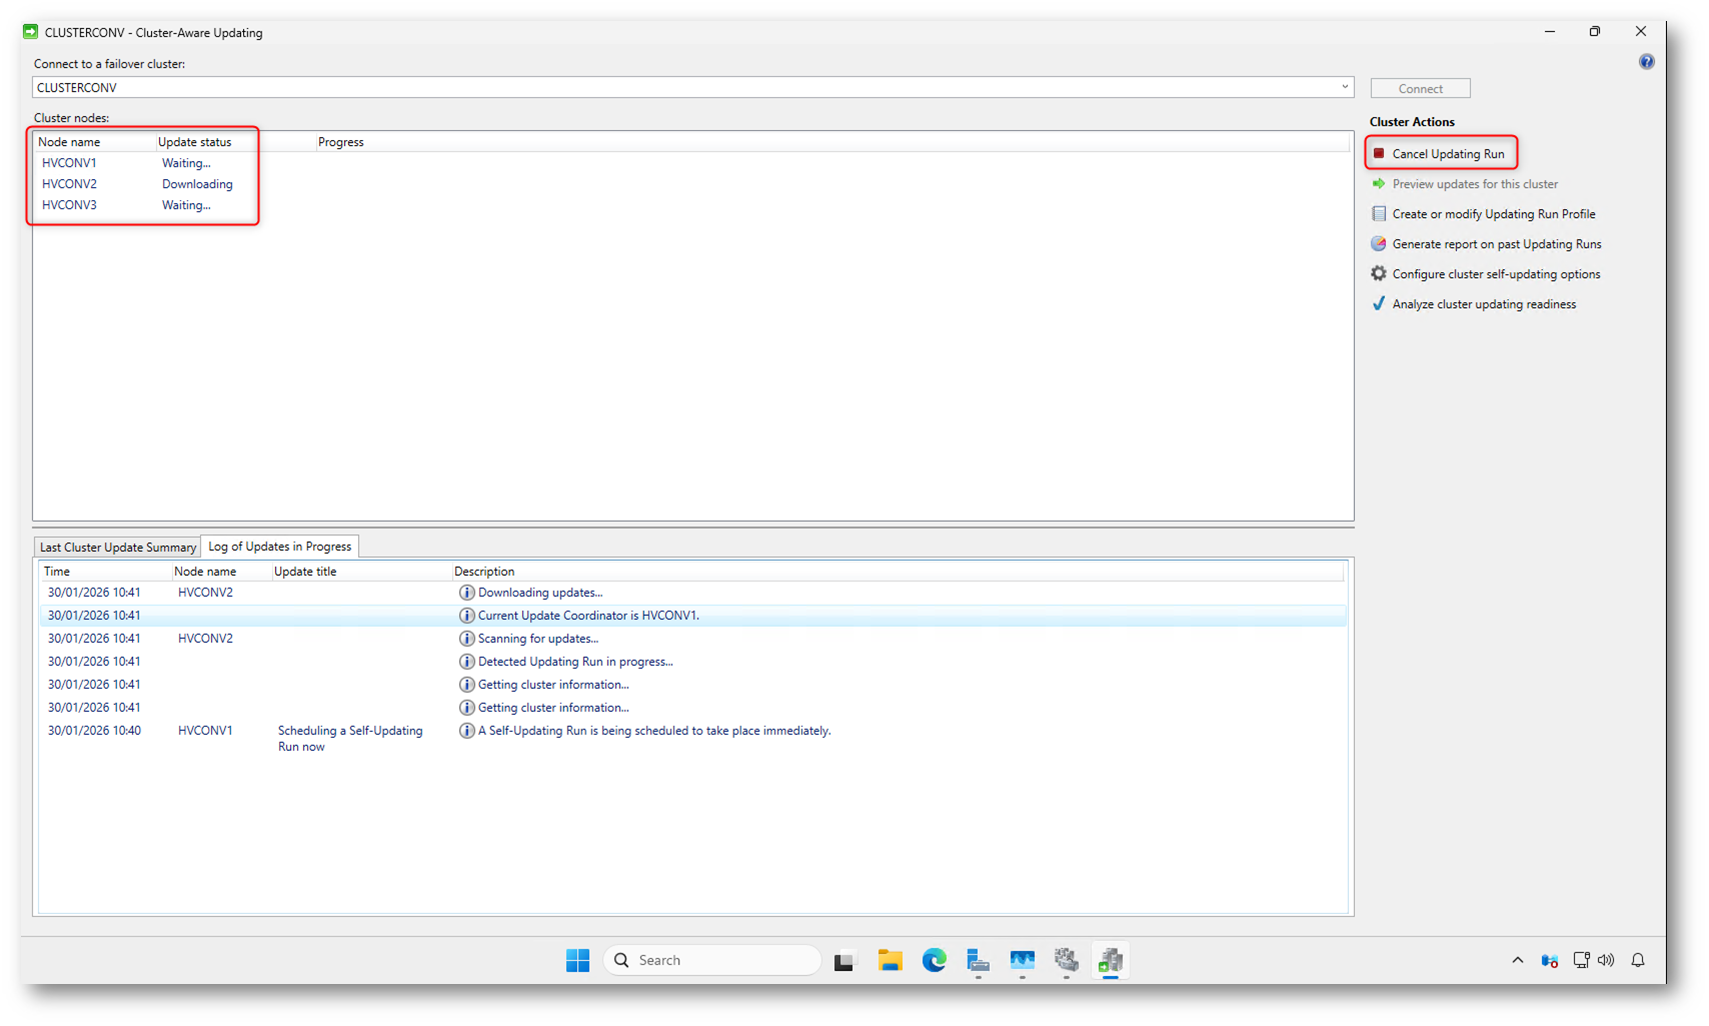Viewport: 1709px width, 1026px height.
Task: Click the notepad icon for Updating Run Profile
Action: point(1379,214)
